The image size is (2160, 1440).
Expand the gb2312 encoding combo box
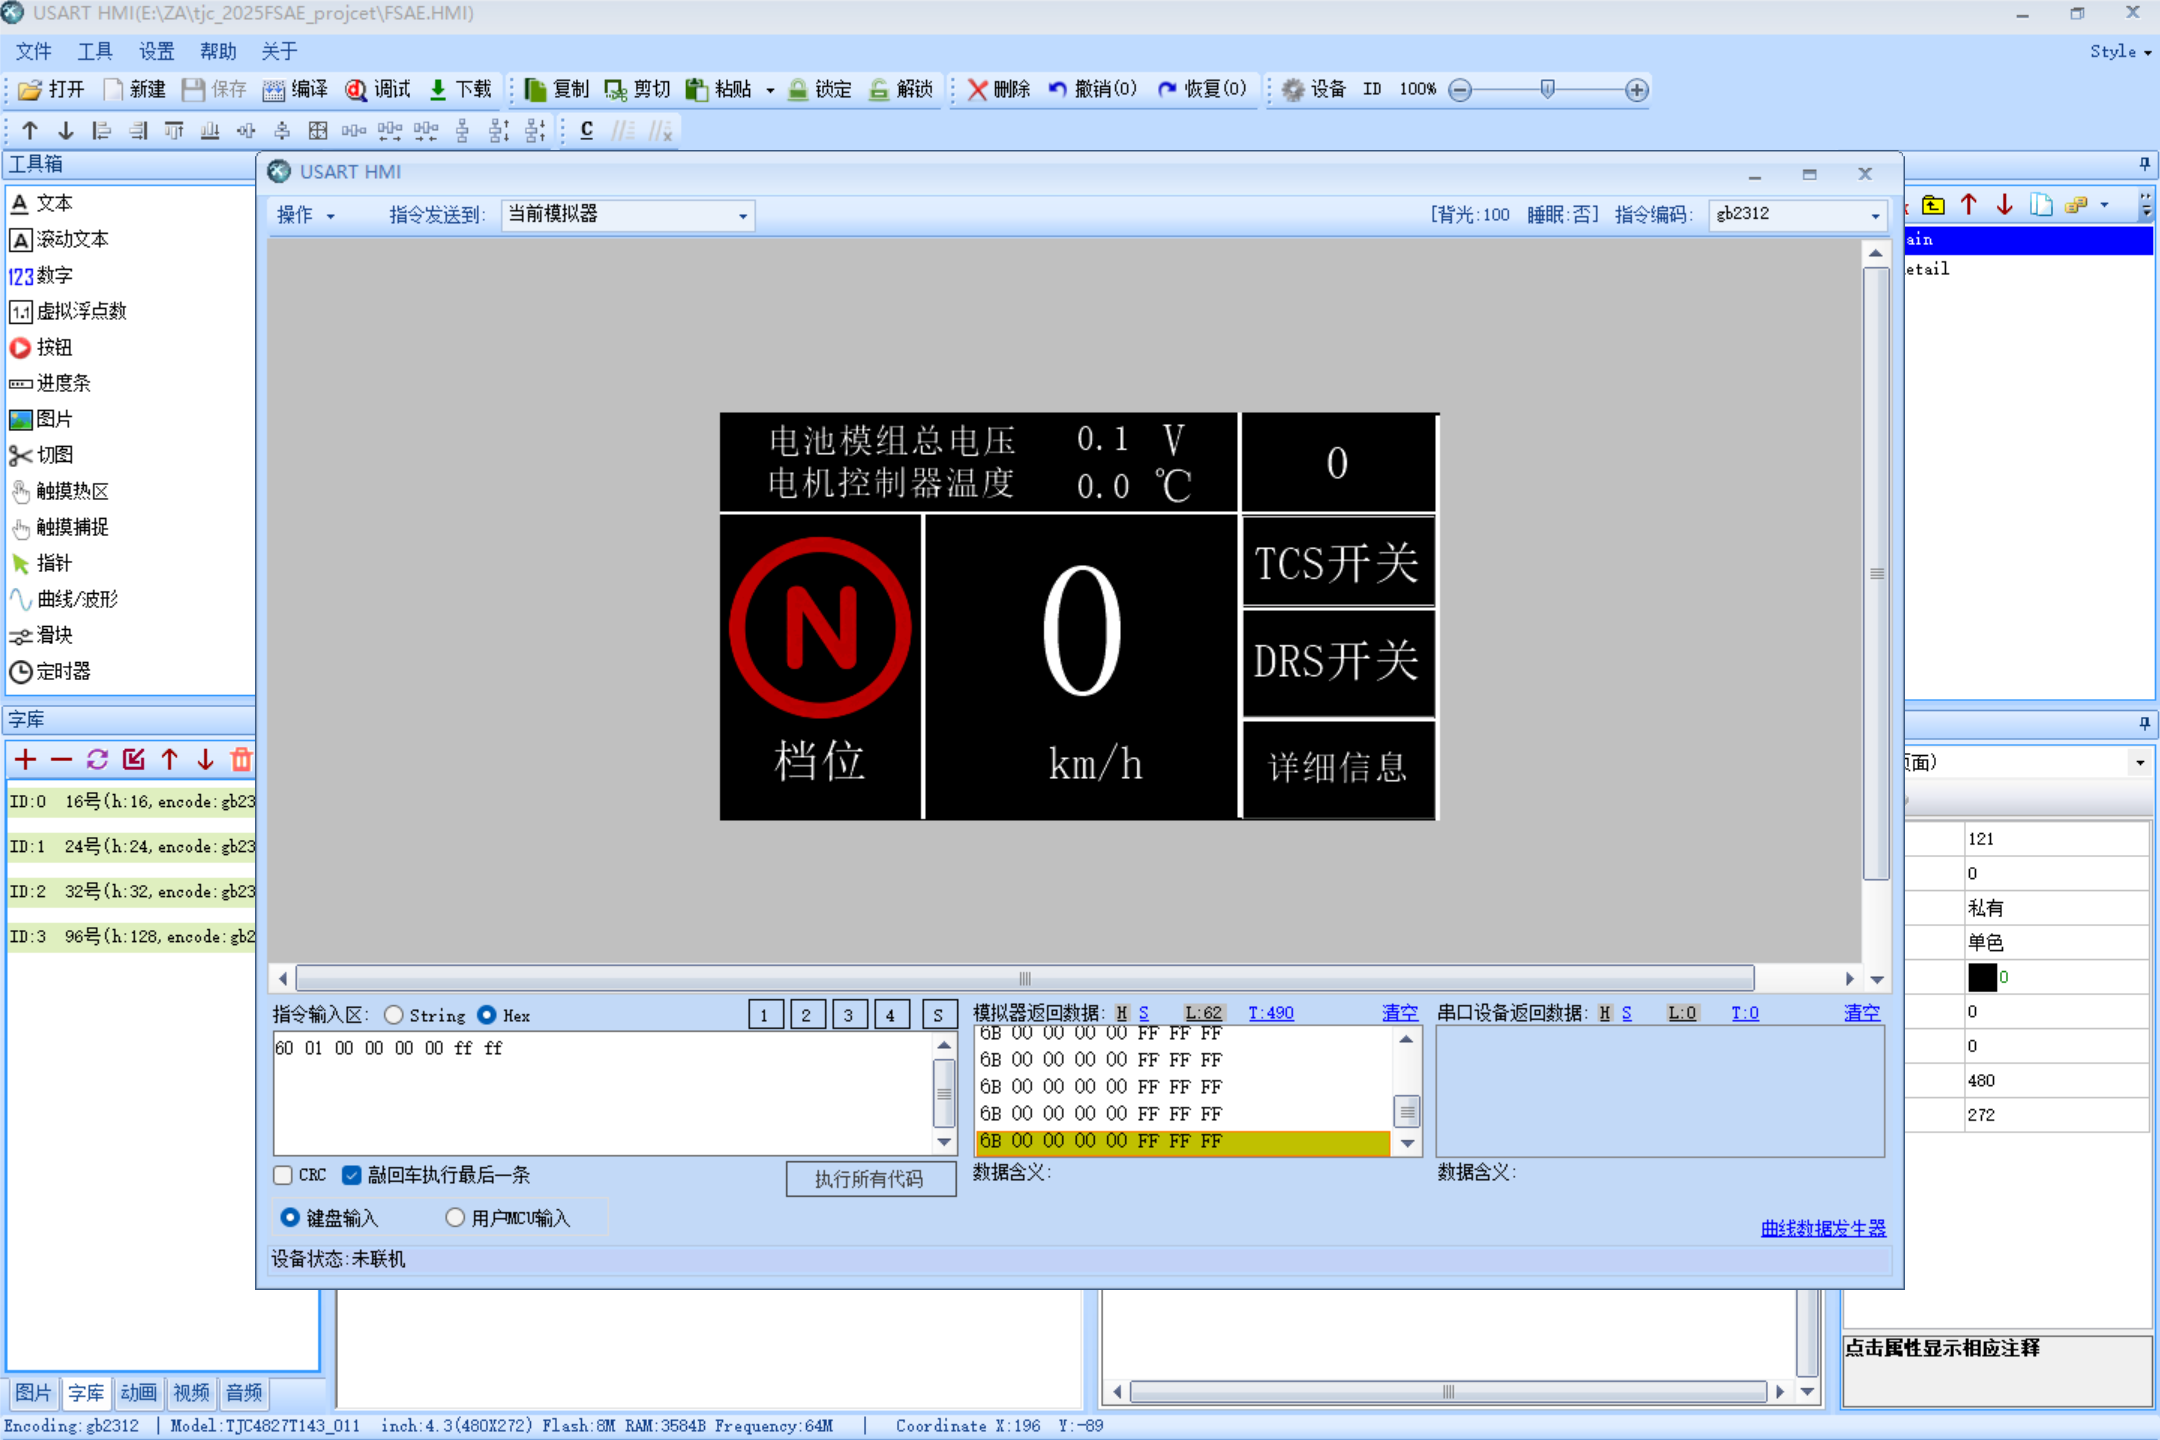point(1874,215)
